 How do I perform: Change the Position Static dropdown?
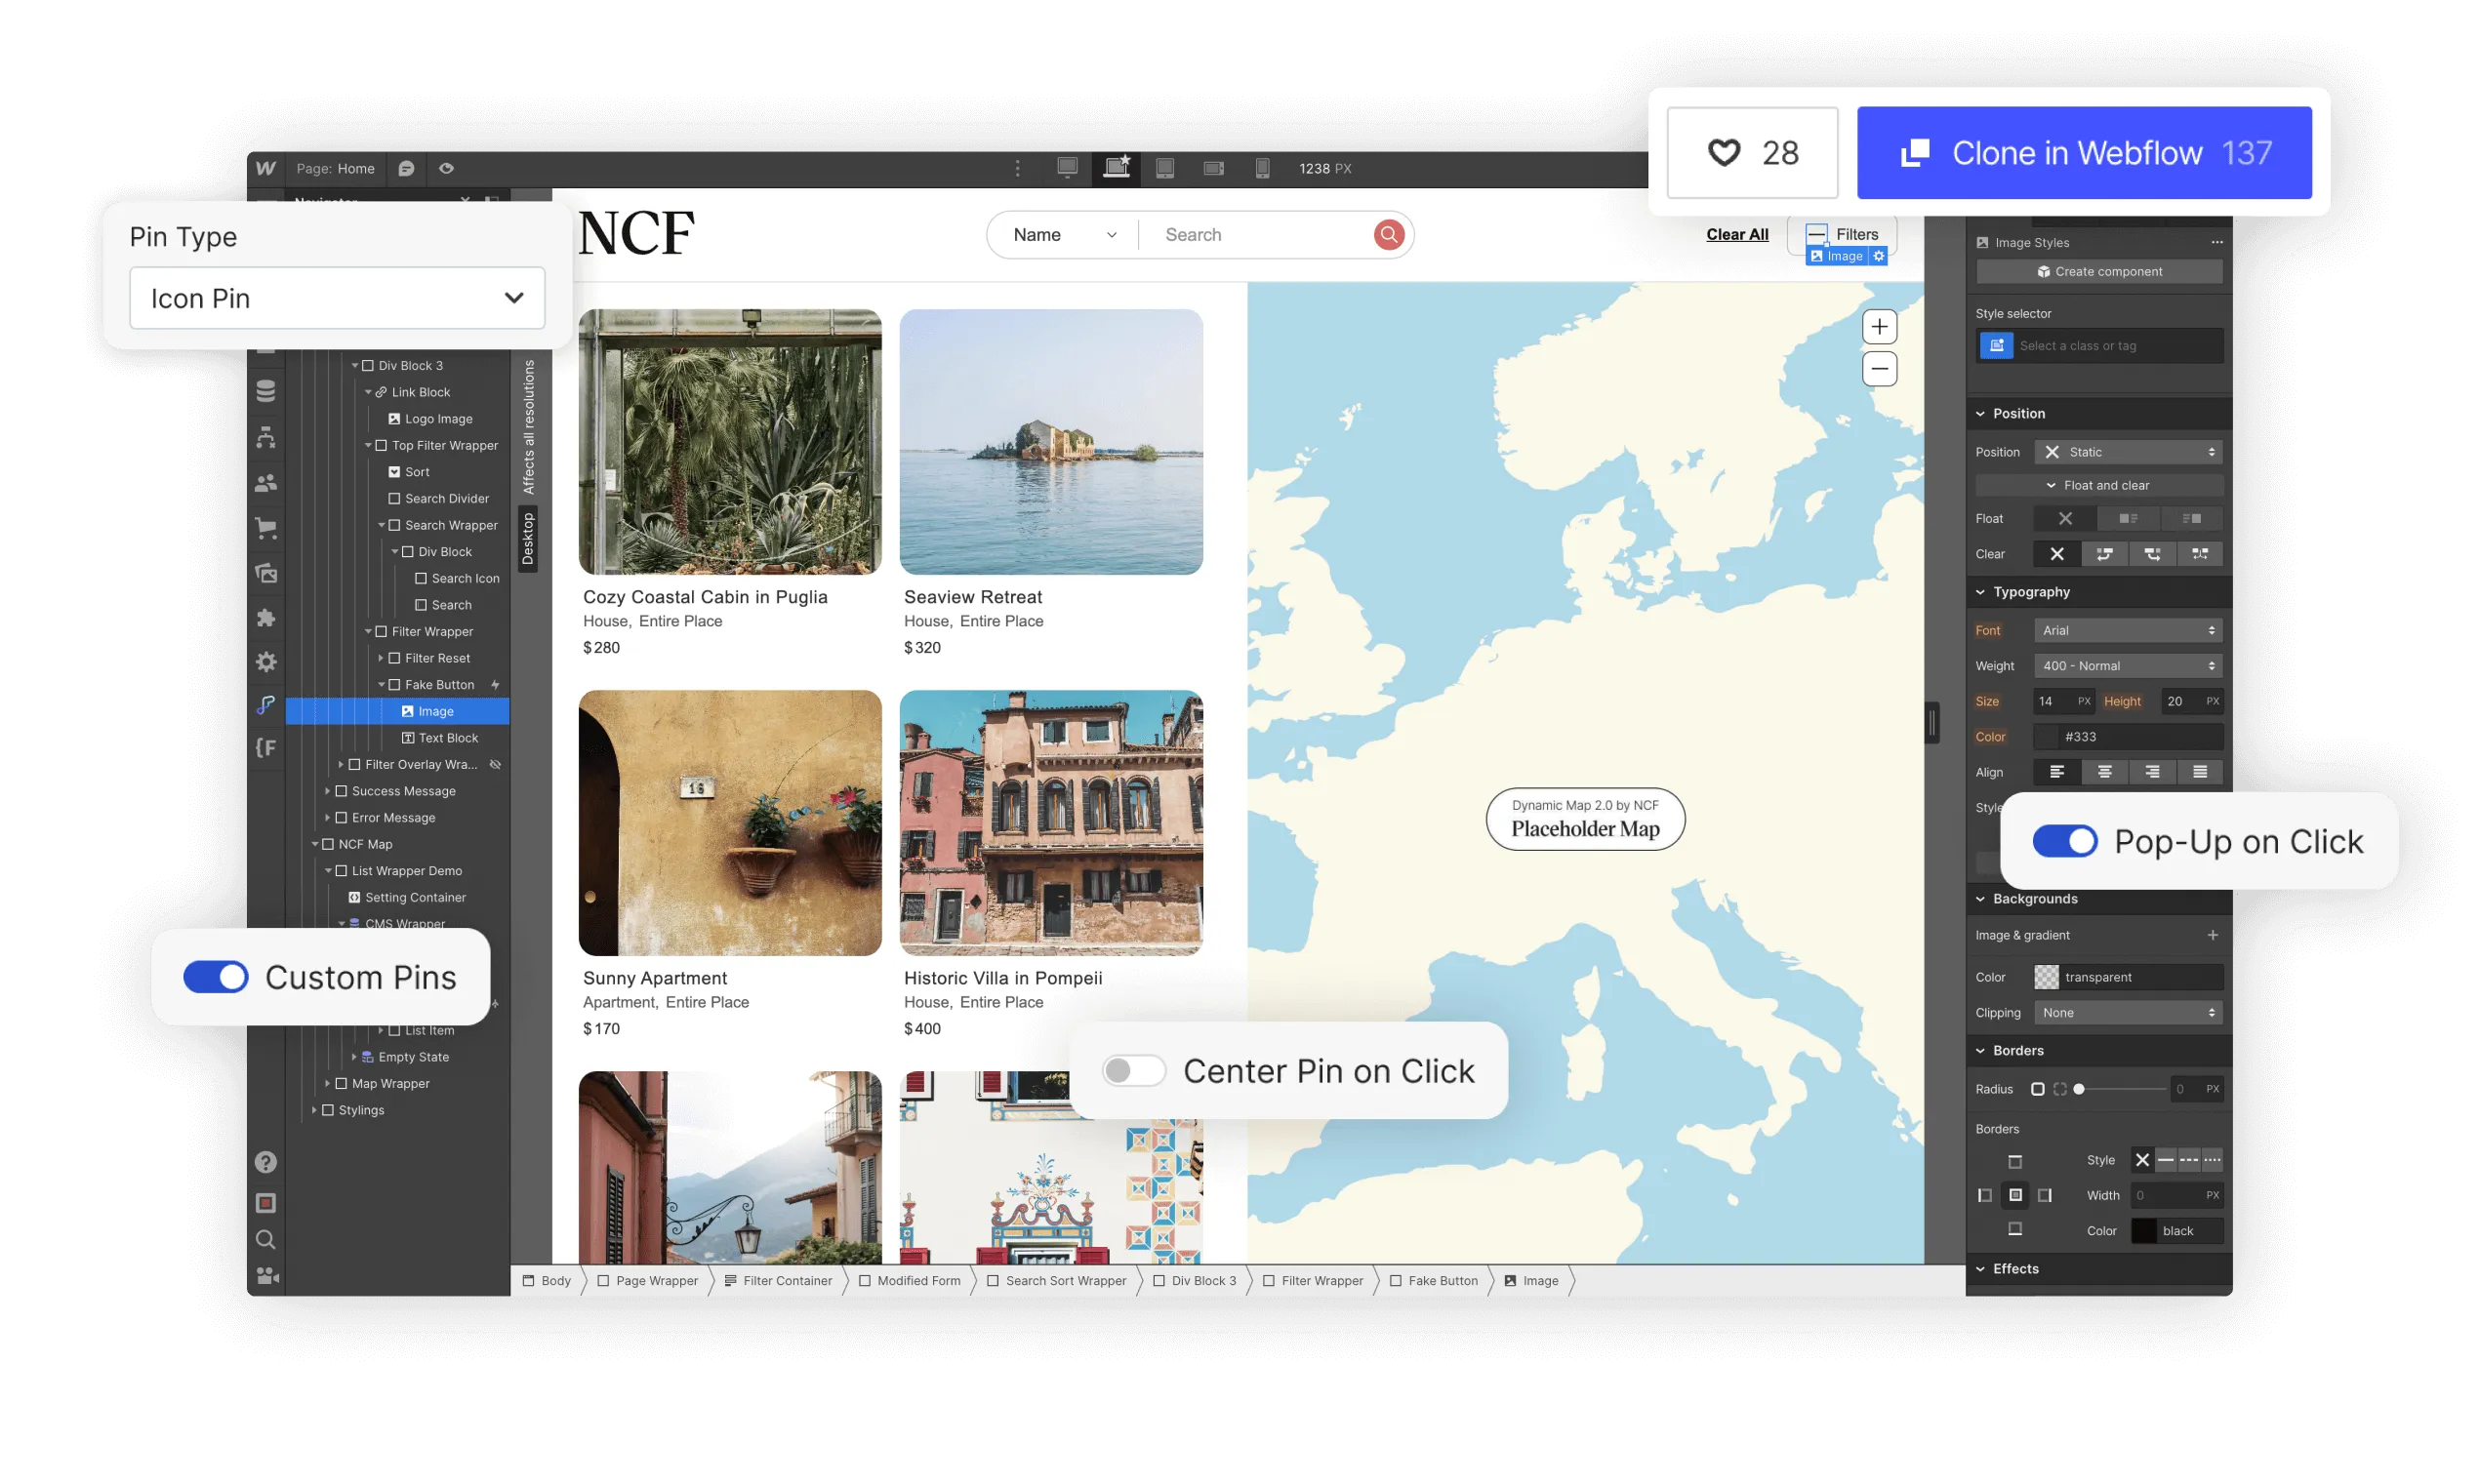click(2128, 451)
